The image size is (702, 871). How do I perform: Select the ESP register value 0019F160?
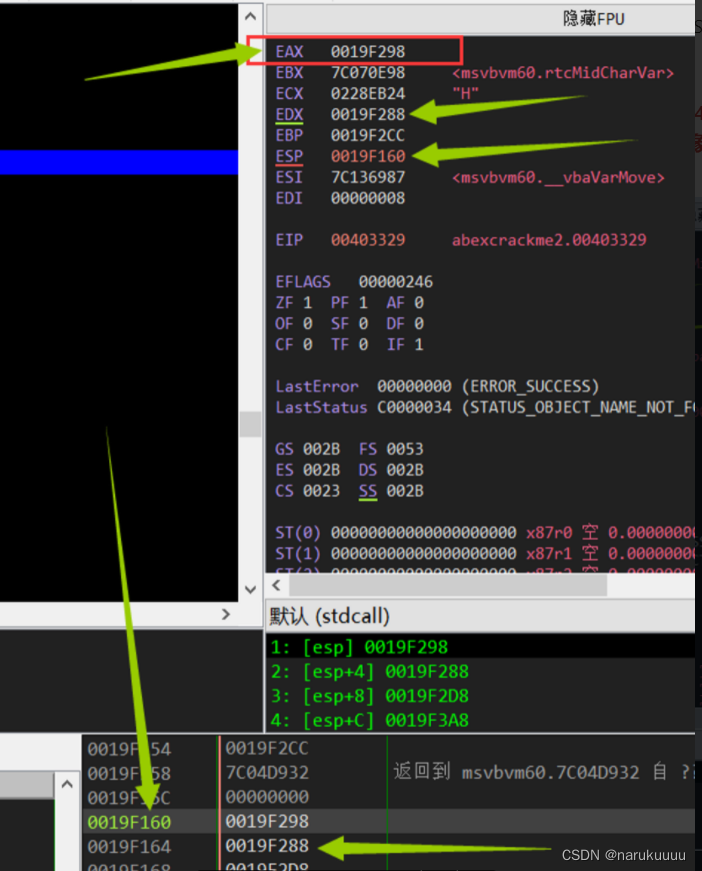pos(368,156)
